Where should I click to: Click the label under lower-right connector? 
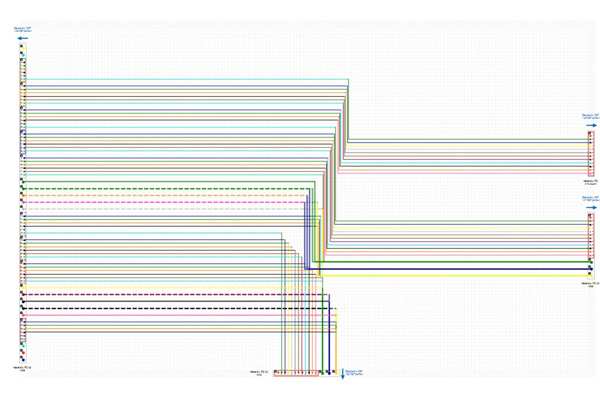point(591,284)
